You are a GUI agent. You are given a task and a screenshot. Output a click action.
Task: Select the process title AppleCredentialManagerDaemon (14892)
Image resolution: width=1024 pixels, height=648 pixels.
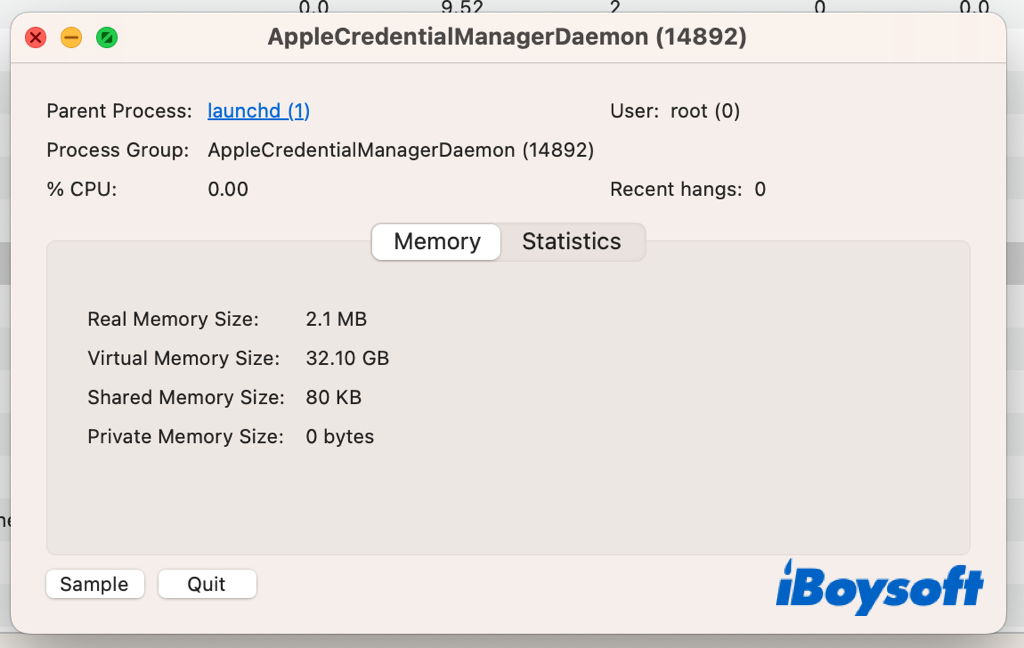(508, 37)
